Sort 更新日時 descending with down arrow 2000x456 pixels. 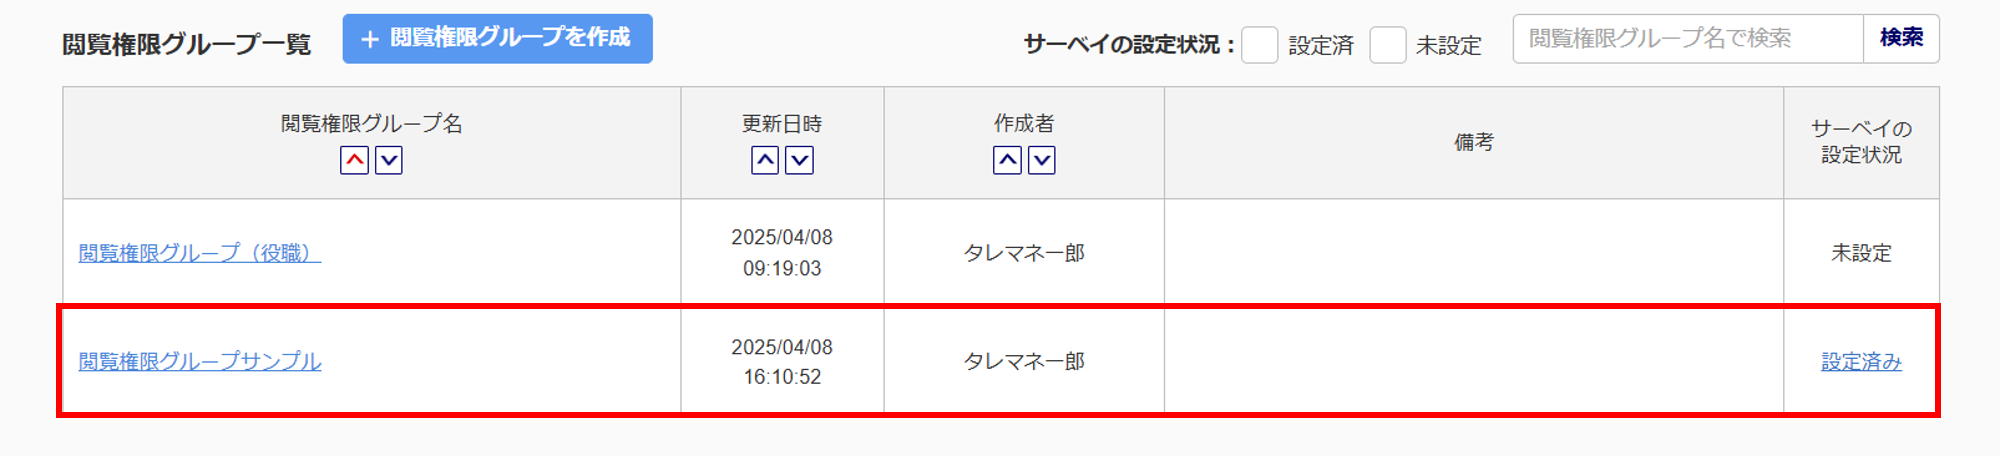click(x=799, y=160)
